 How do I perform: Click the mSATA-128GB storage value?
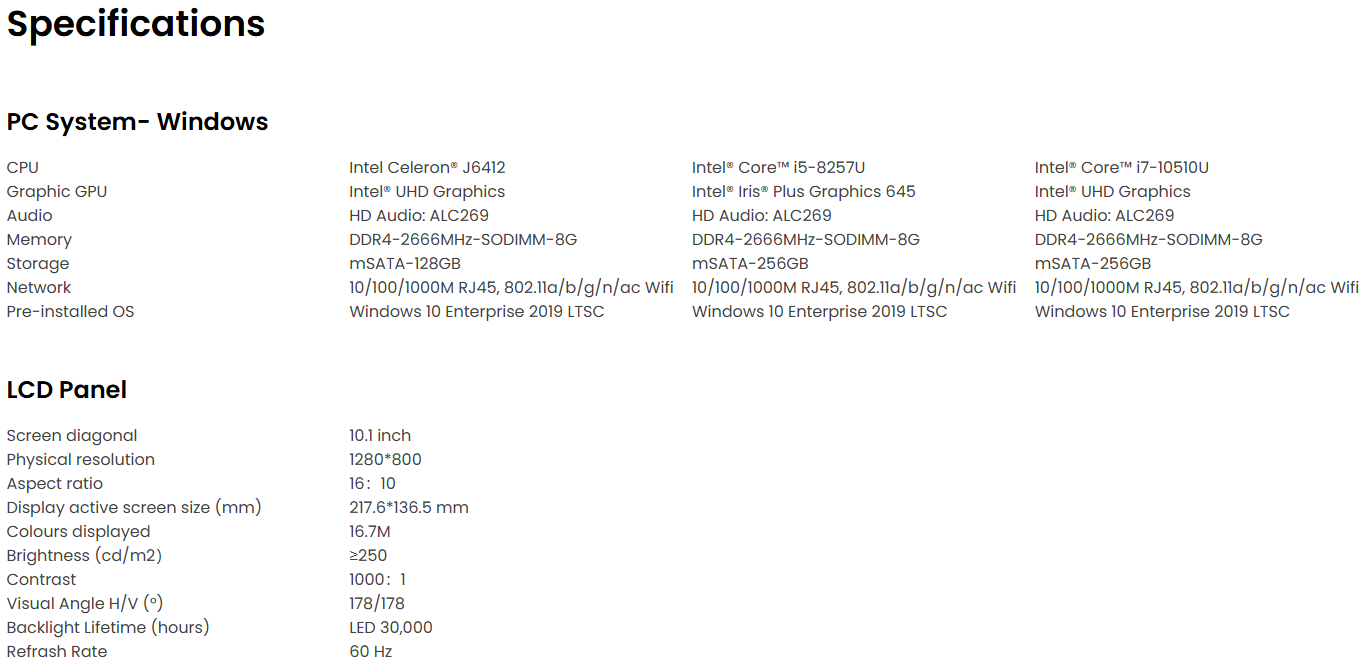click(404, 264)
